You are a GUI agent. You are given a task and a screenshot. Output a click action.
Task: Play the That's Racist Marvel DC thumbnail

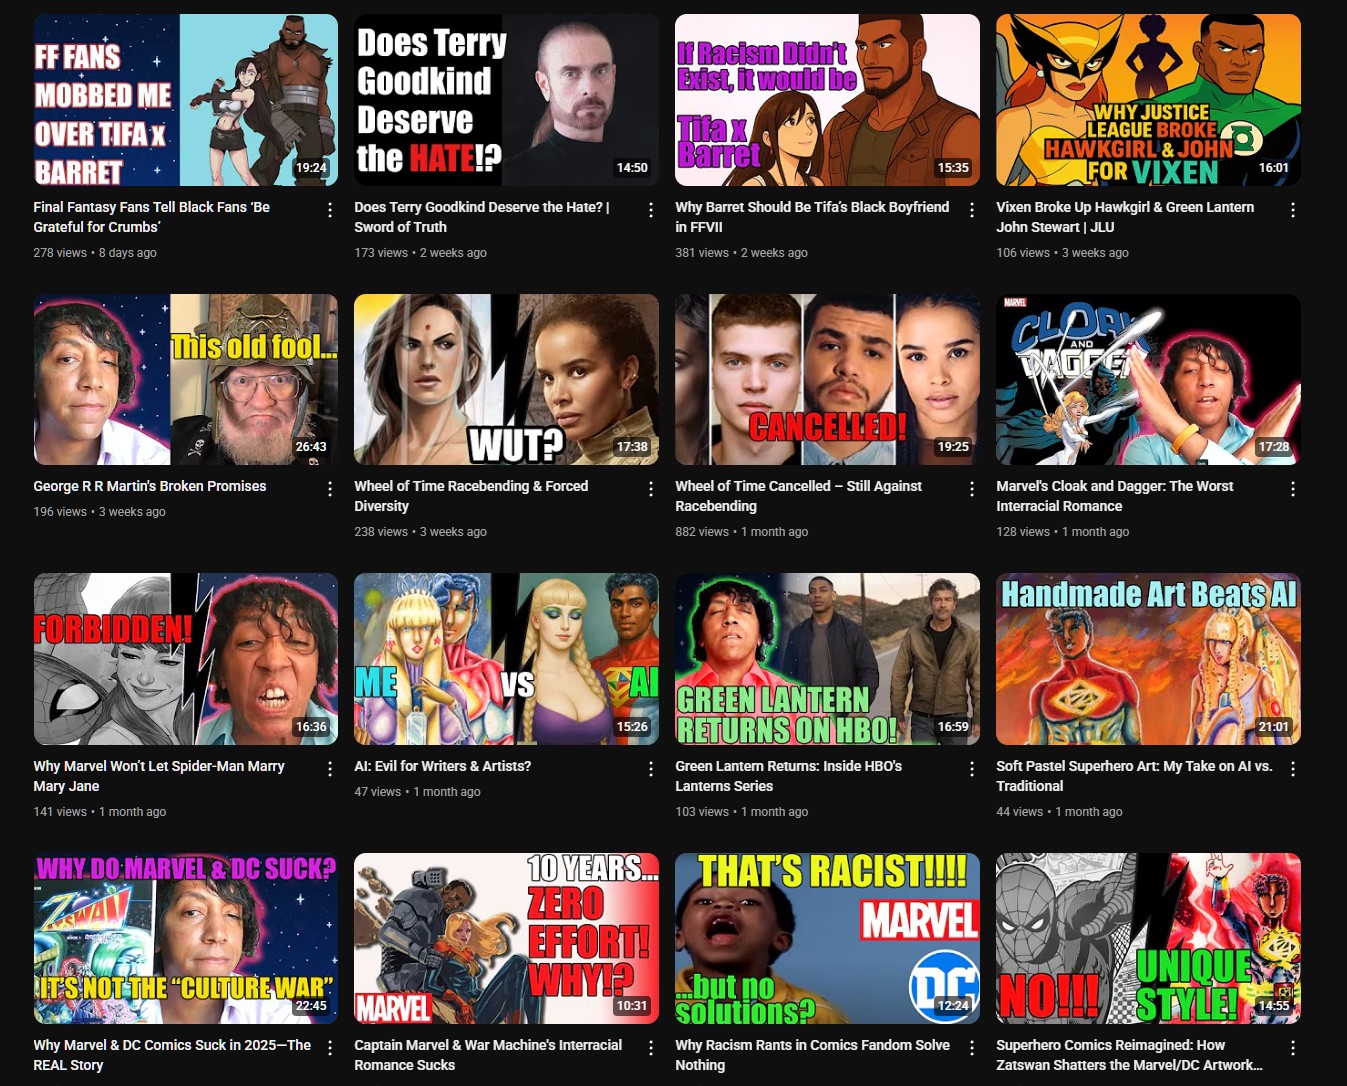click(x=828, y=938)
